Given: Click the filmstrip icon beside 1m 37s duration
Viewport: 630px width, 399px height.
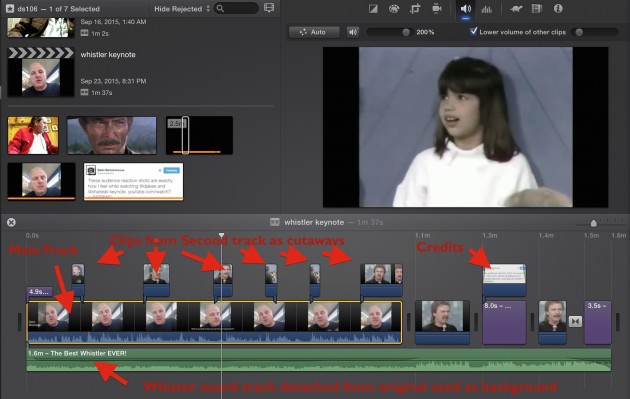Looking at the screenshot, I should point(84,92).
